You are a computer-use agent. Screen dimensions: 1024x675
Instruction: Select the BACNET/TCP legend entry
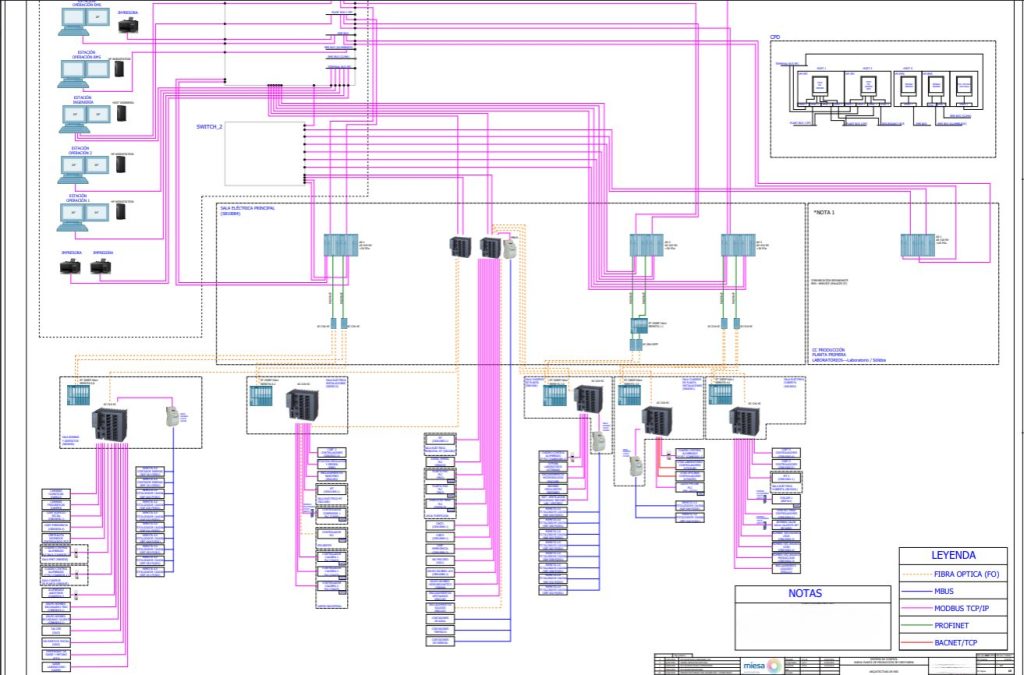[955, 643]
